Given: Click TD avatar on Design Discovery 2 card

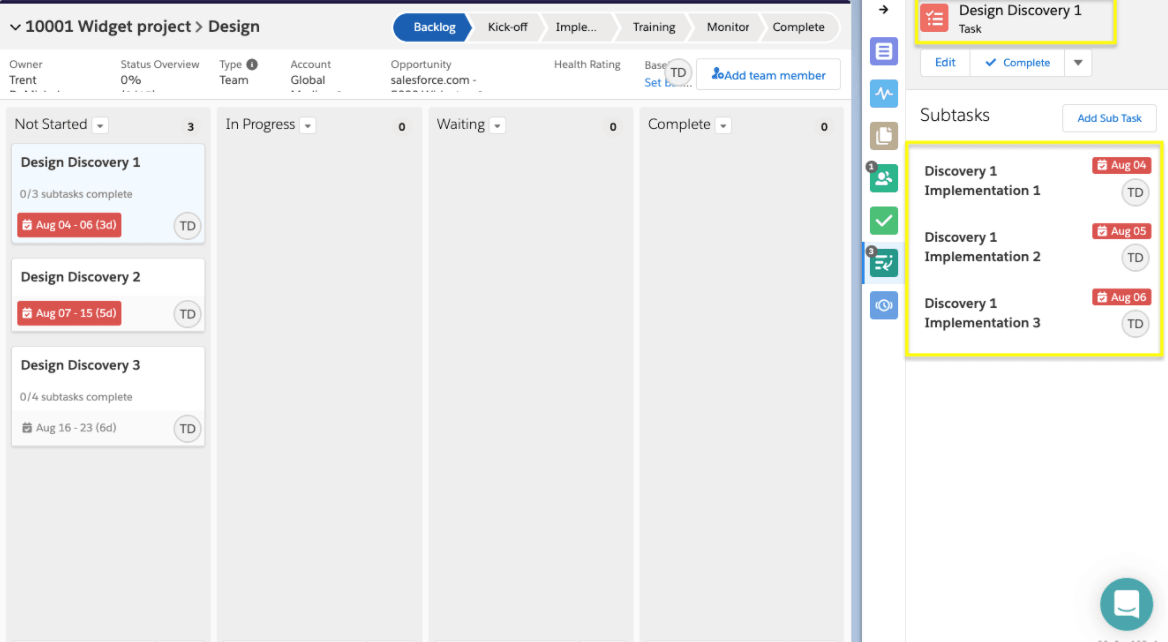Looking at the screenshot, I should click(187, 314).
